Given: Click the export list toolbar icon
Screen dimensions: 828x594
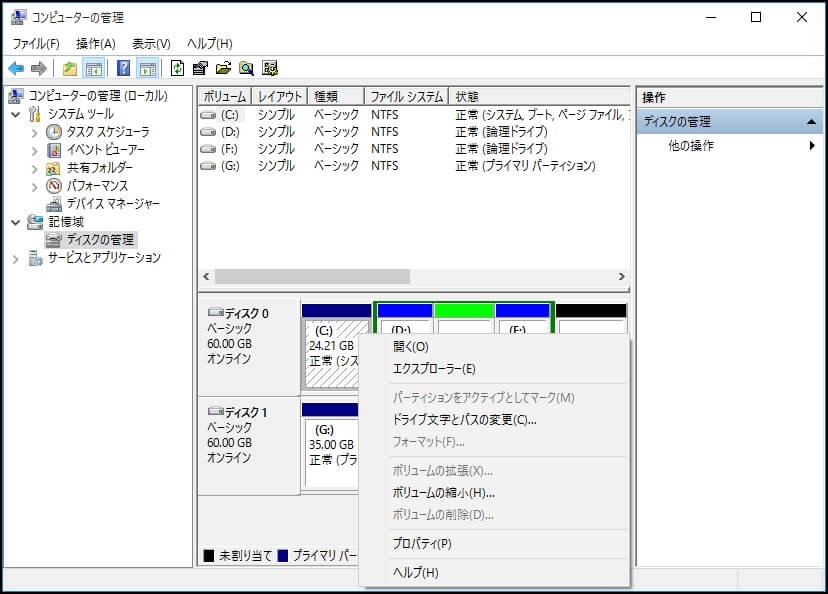Looking at the screenshot, I should tap(201, 68).
